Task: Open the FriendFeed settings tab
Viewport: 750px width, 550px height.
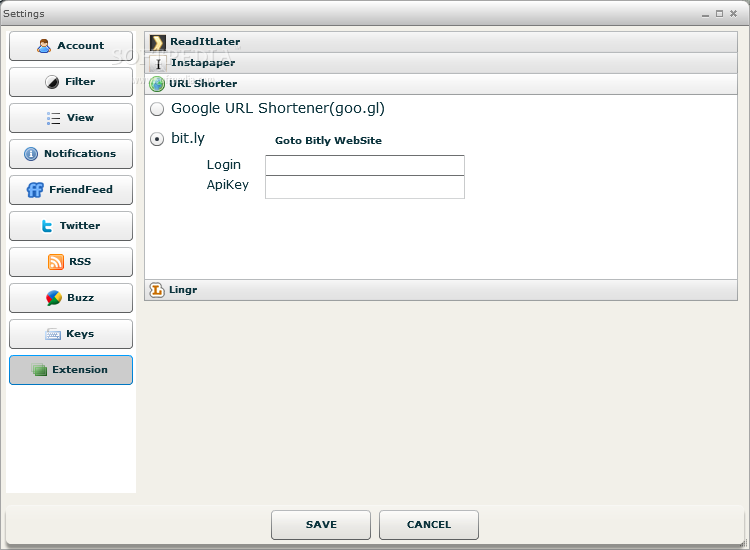Action: click(x=71, y=190)
